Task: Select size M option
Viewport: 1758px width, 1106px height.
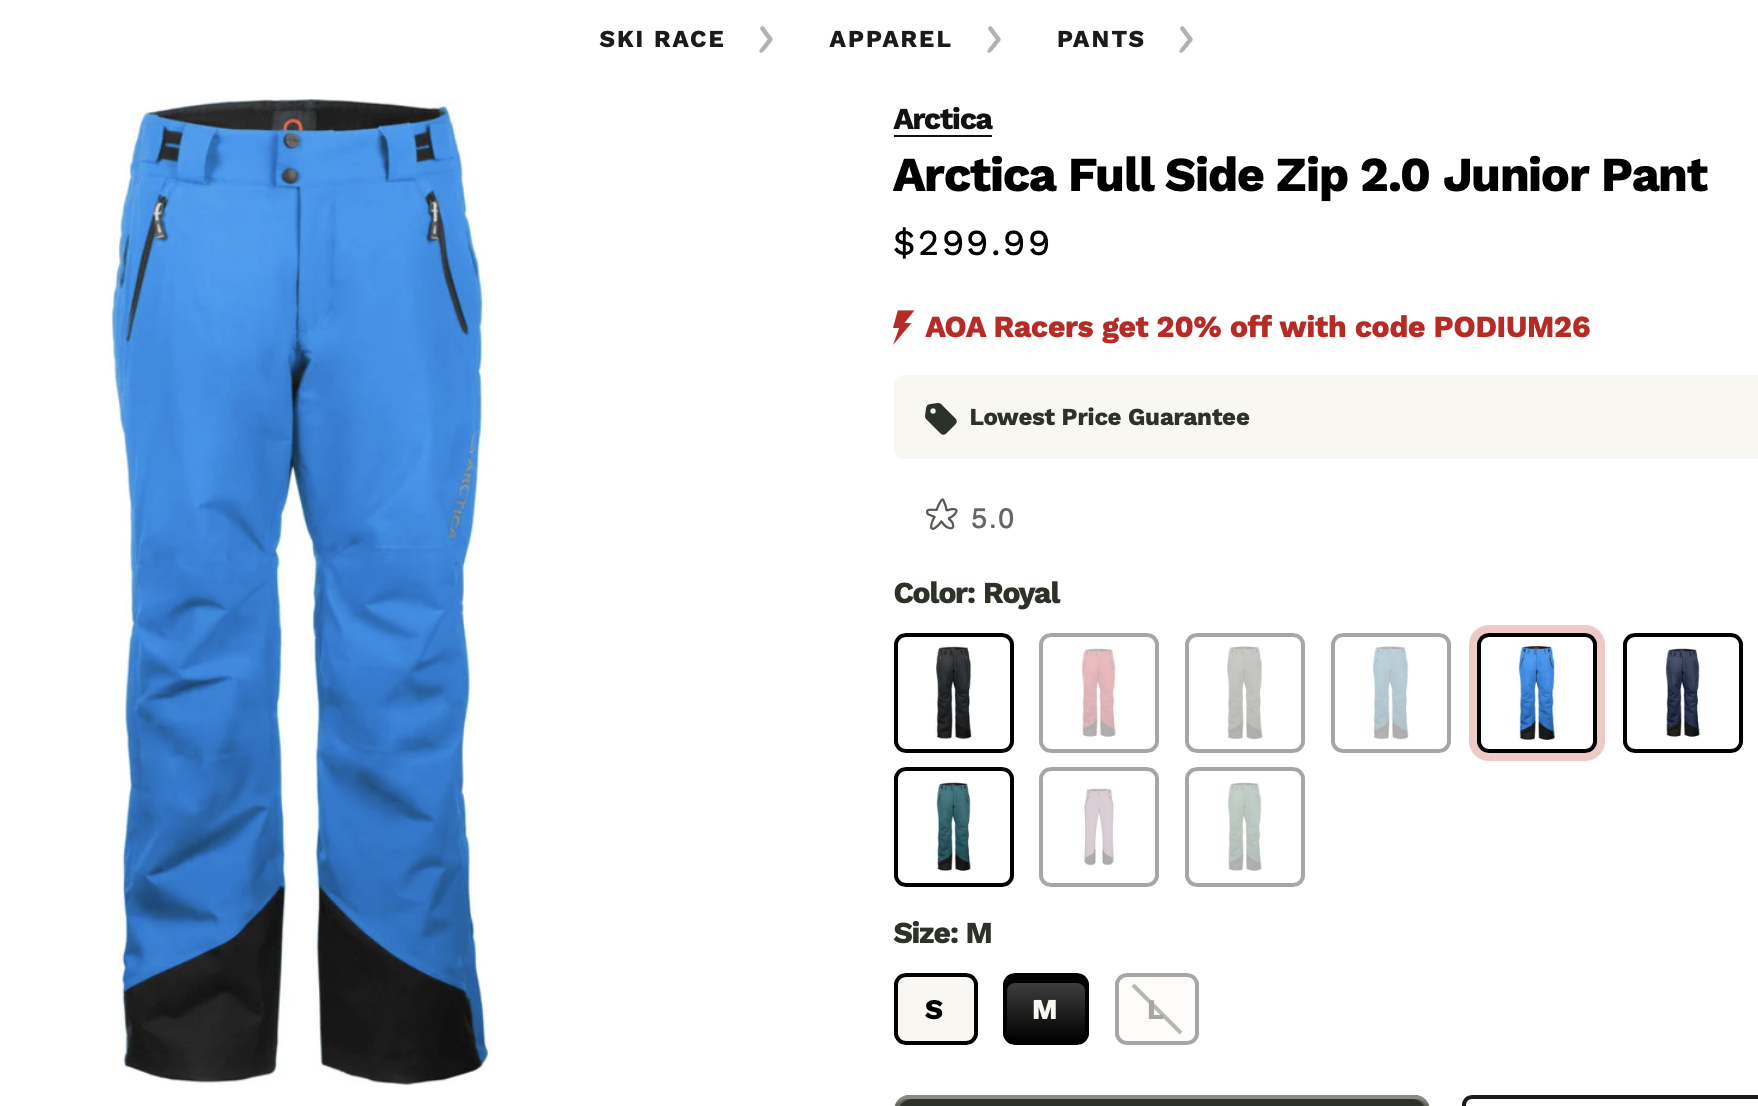Action: point(1045,1009)
